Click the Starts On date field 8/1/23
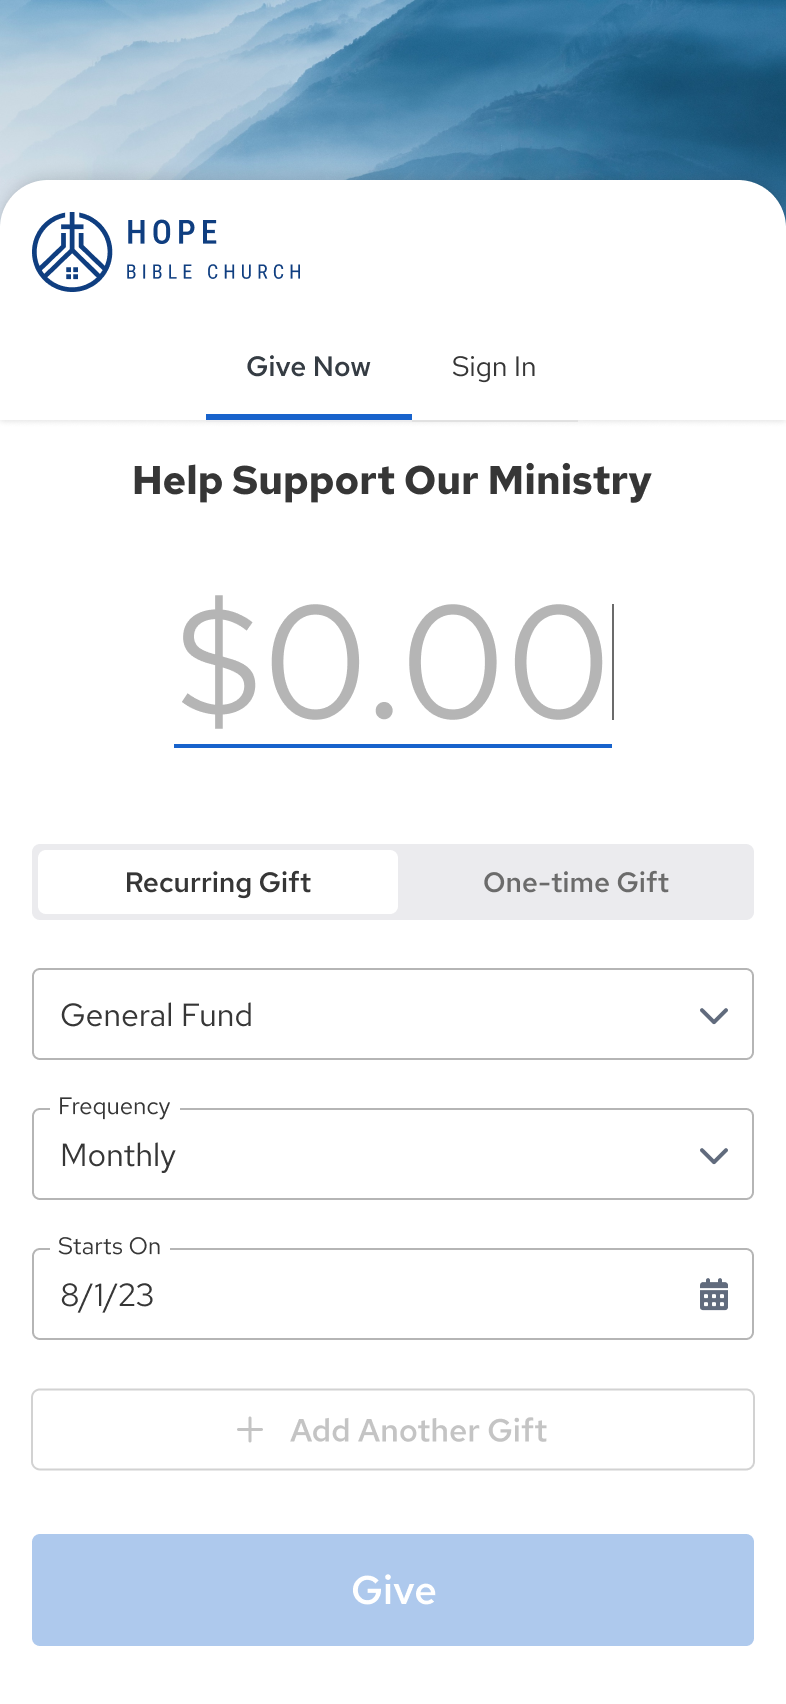 360,1295
